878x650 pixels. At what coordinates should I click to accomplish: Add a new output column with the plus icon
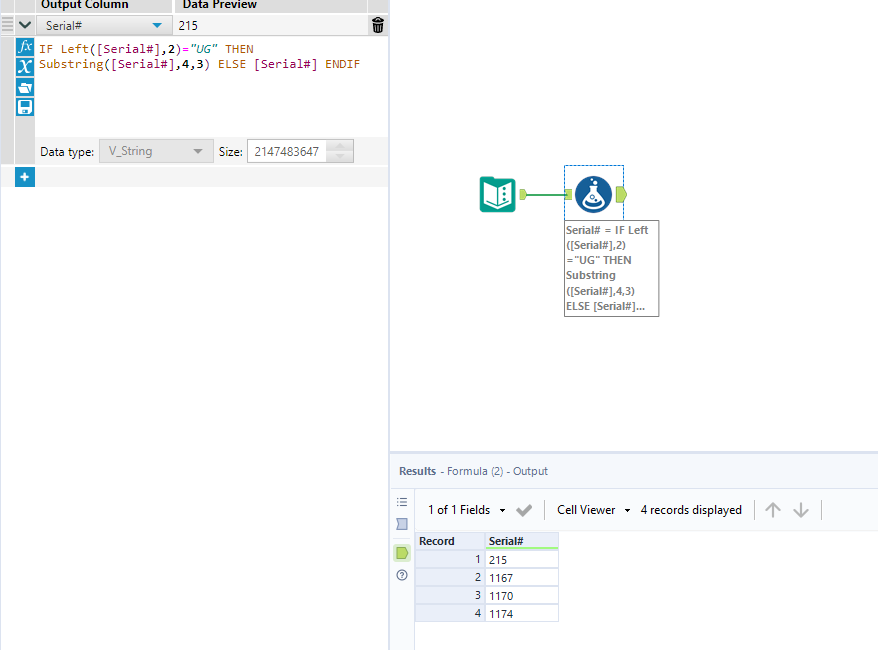(x=24, y=176)
